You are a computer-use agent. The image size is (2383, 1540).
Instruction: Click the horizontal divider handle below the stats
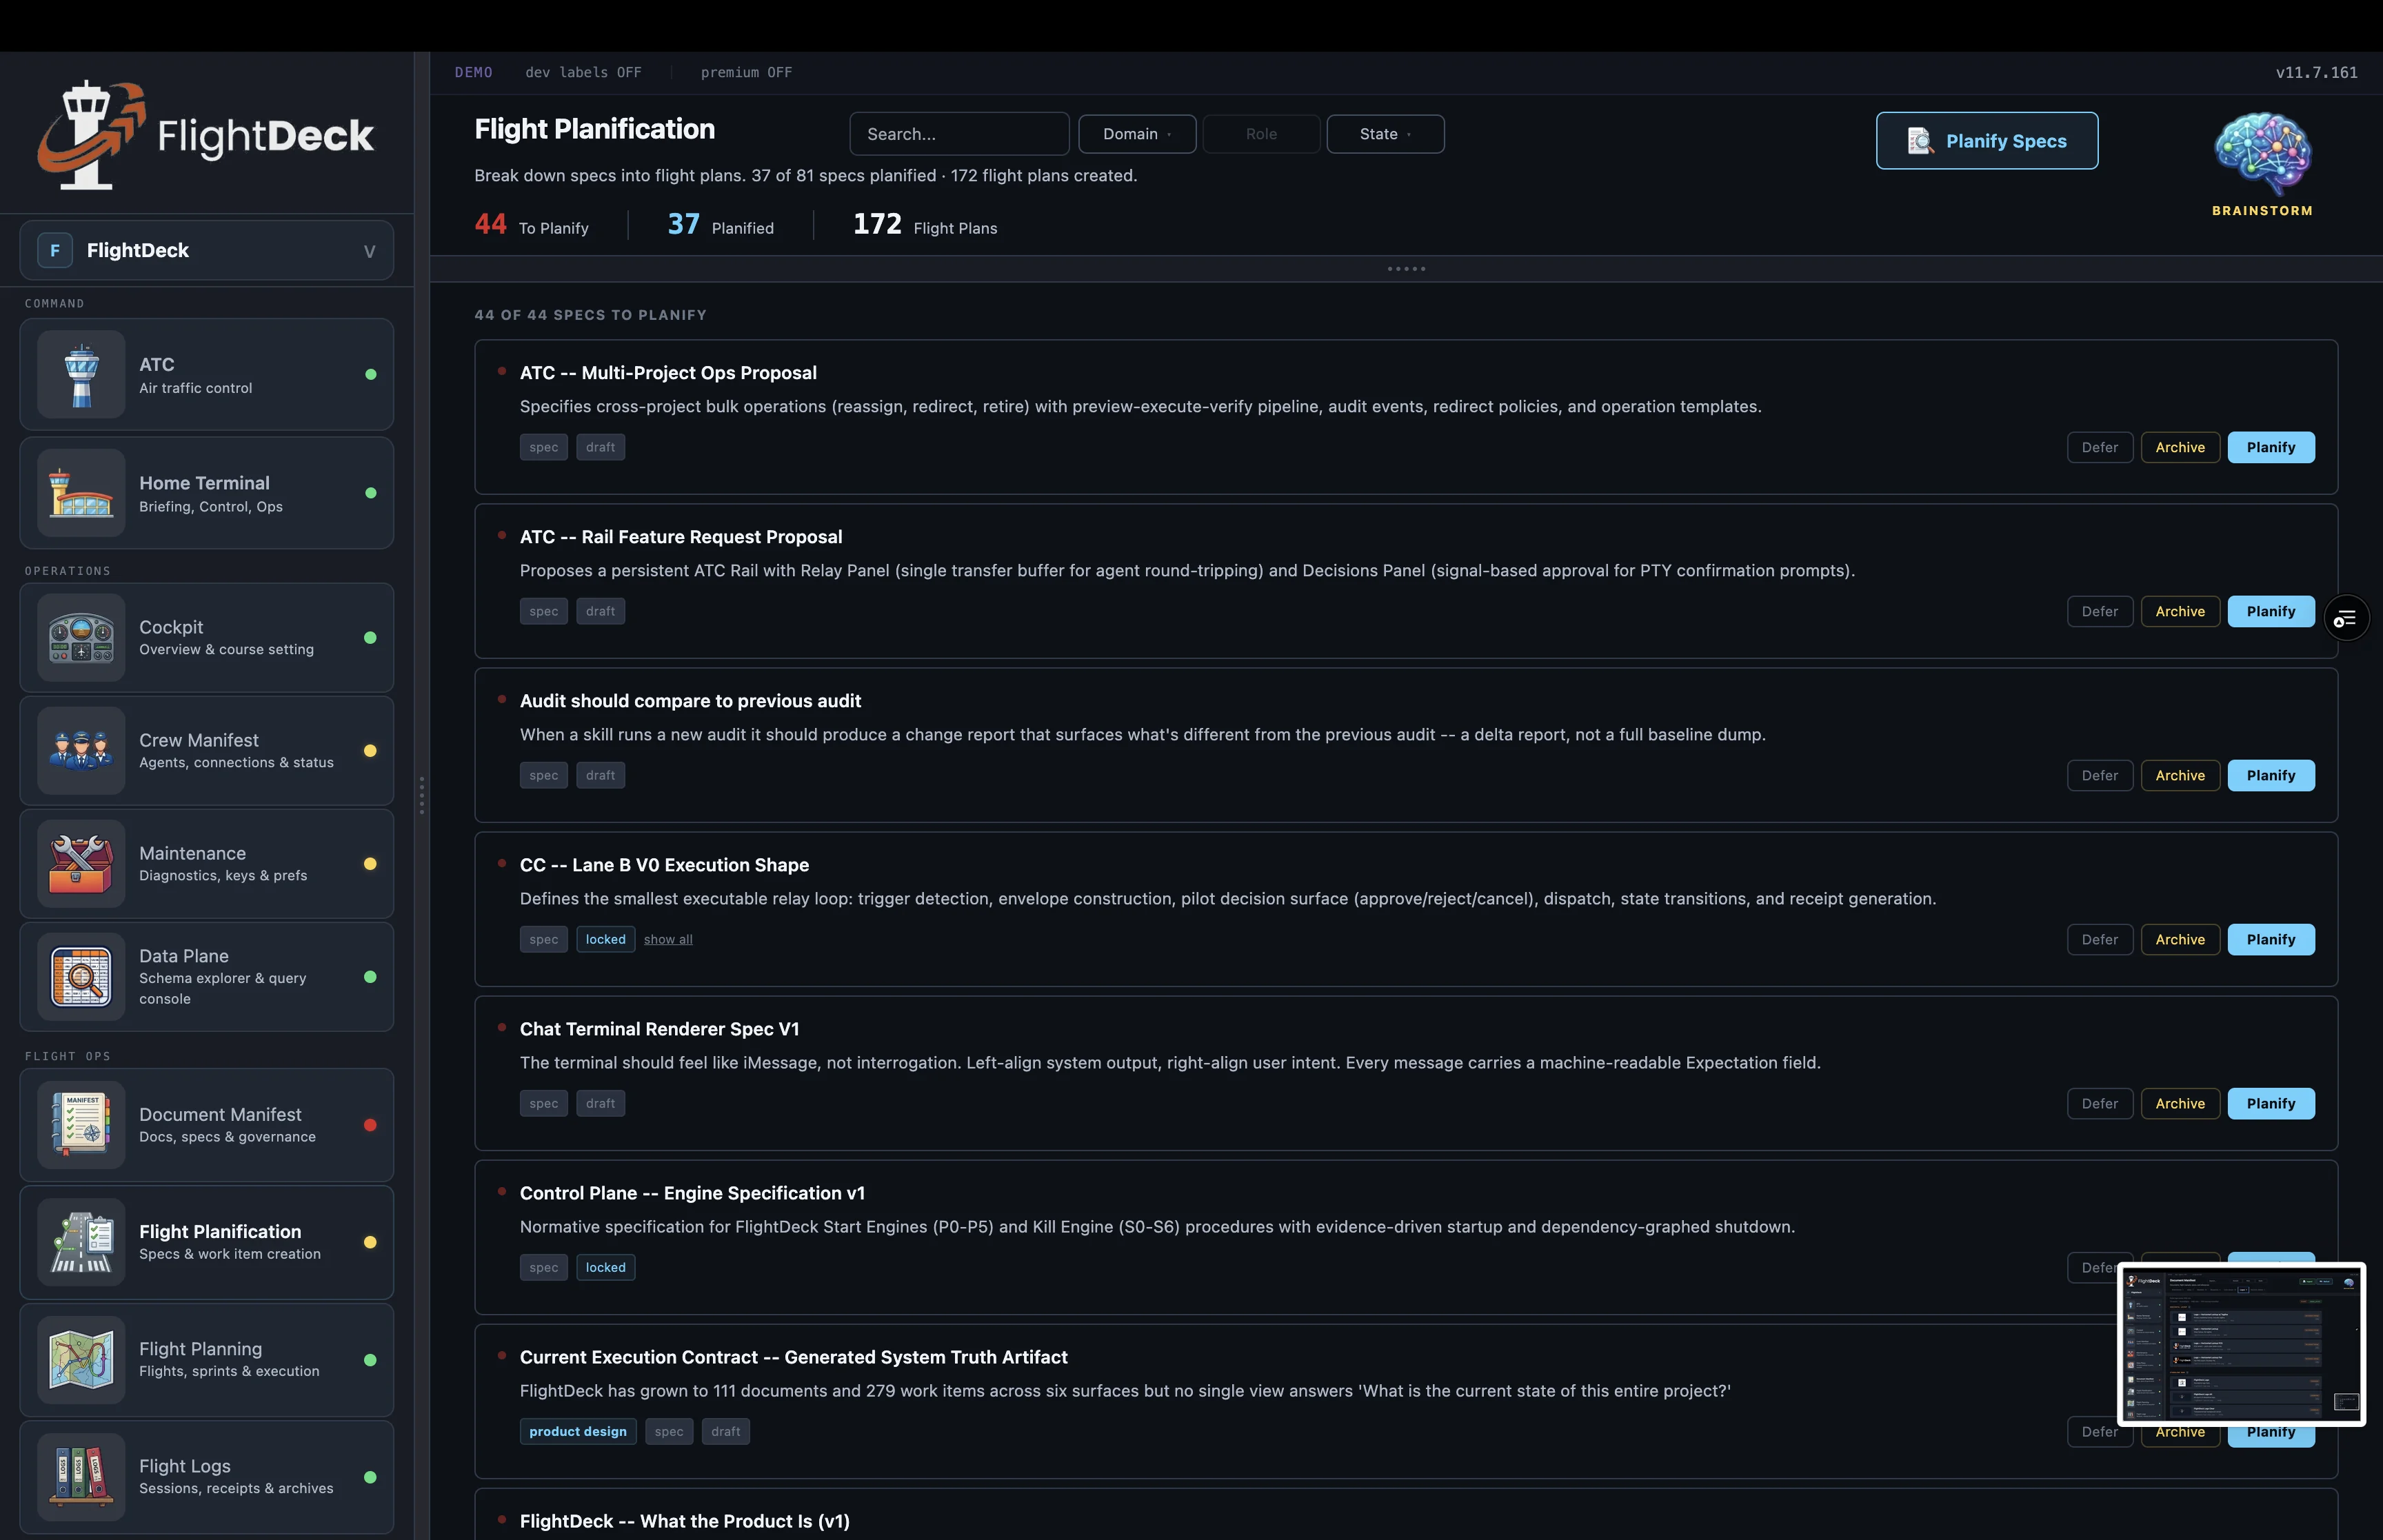click(x=1406, y=269)
